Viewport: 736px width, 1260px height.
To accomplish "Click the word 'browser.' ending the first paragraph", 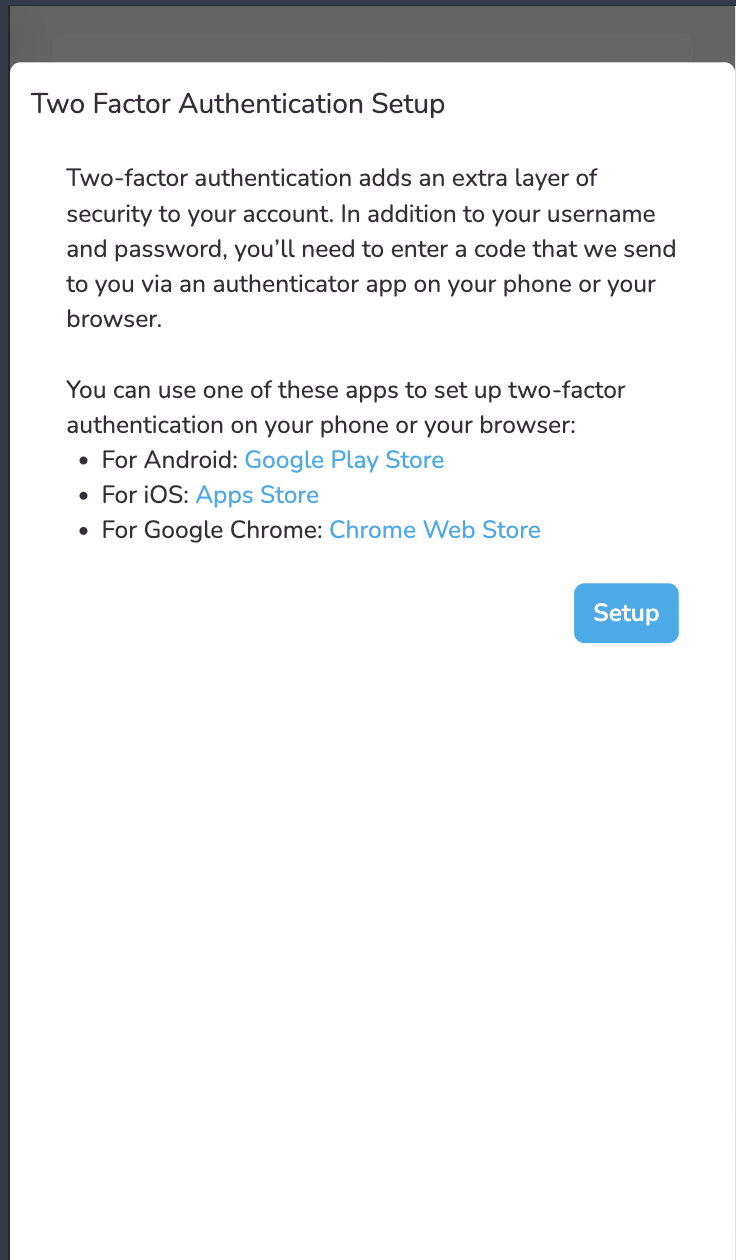I will [x=114, y=319].
